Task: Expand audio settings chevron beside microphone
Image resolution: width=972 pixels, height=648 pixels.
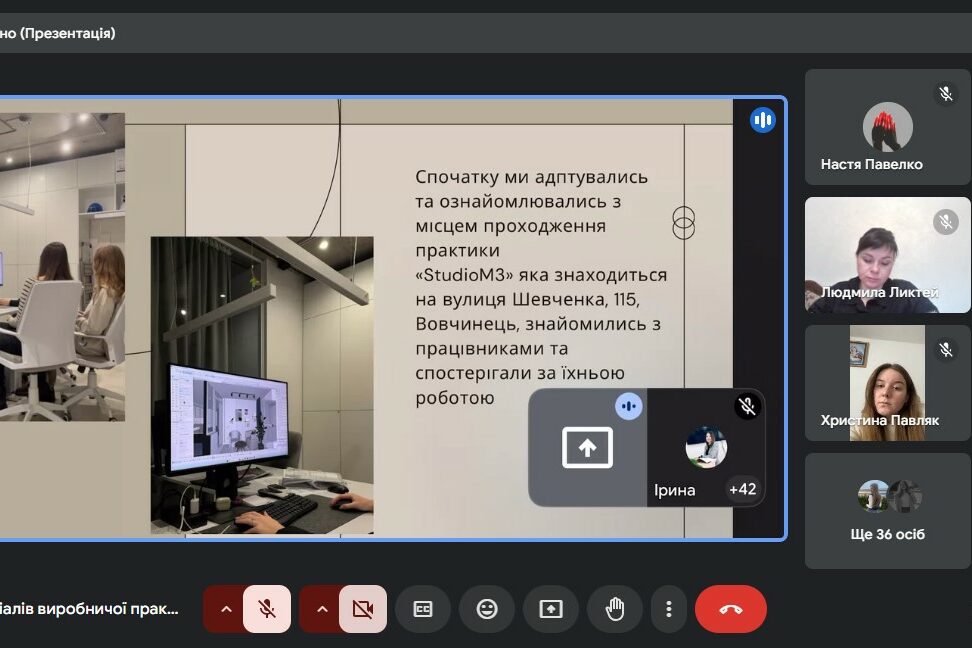Action: 226,609
